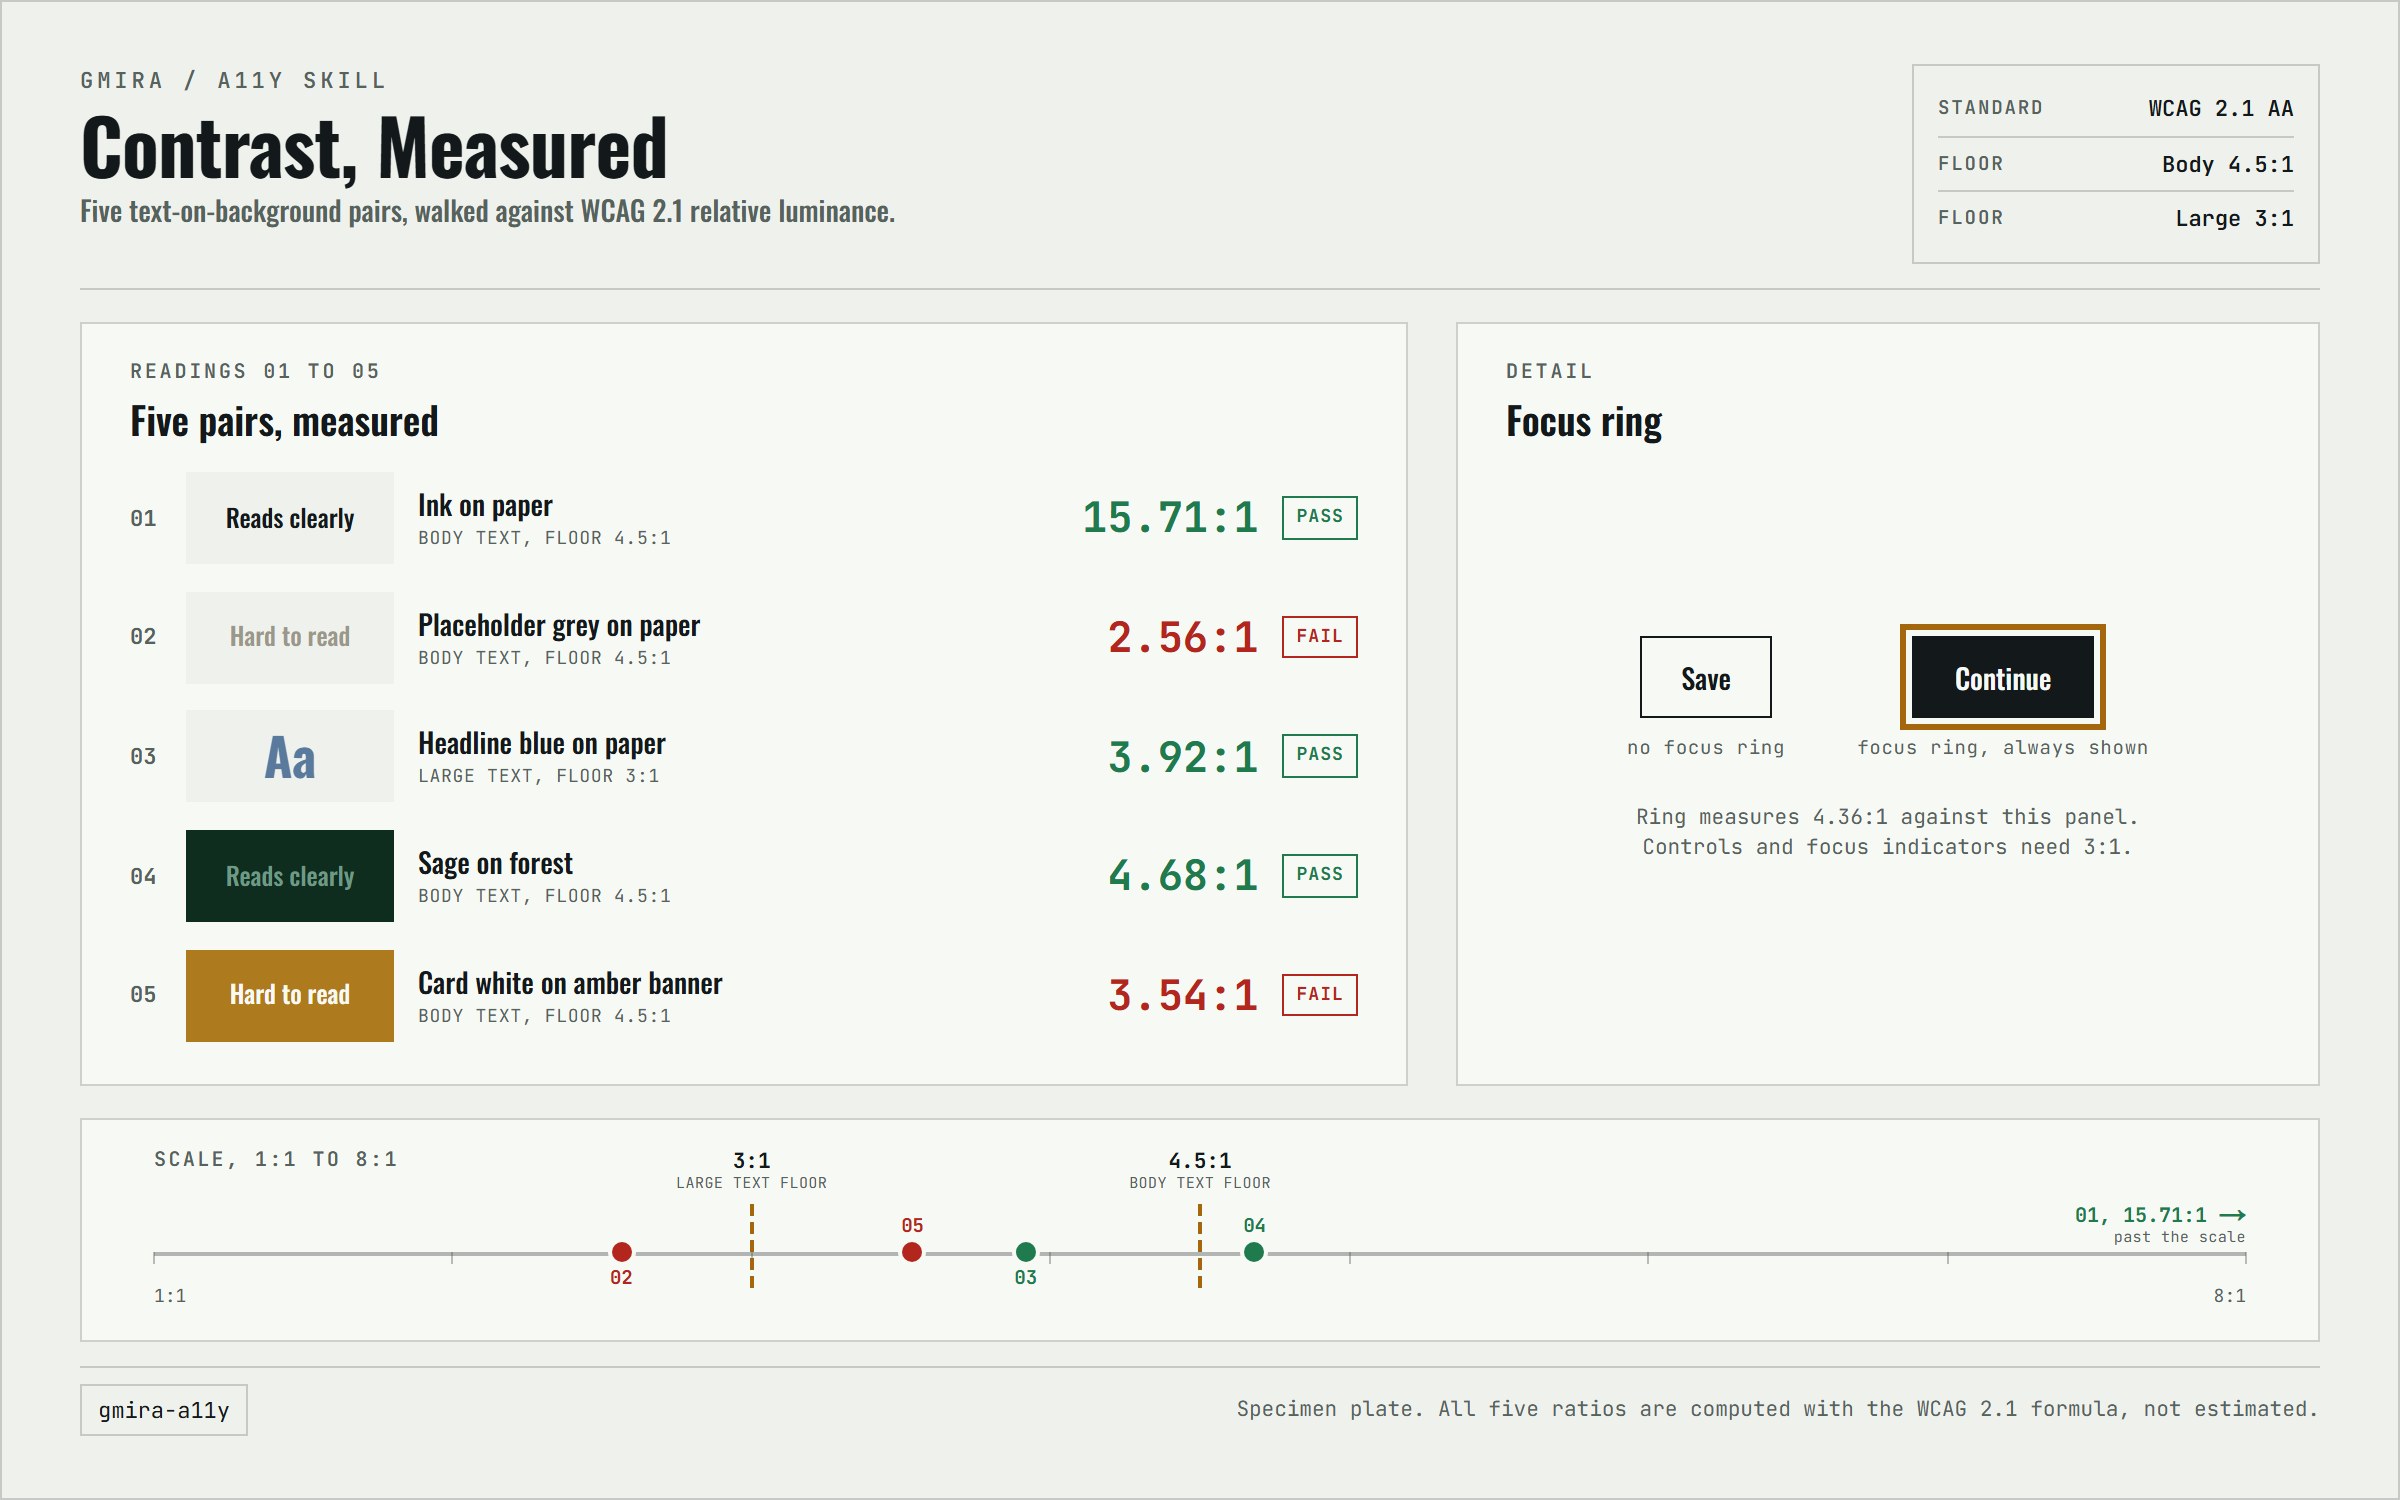
Task: Click the 3.54:1 ratio value
Action: pos(1182,996)
